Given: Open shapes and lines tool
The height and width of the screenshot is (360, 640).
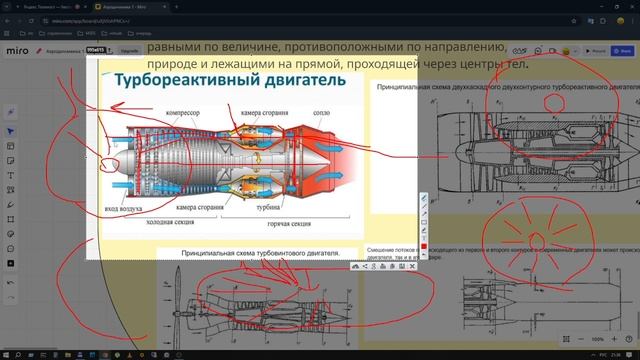Looking at the screenshot, I should coord(11,190).
